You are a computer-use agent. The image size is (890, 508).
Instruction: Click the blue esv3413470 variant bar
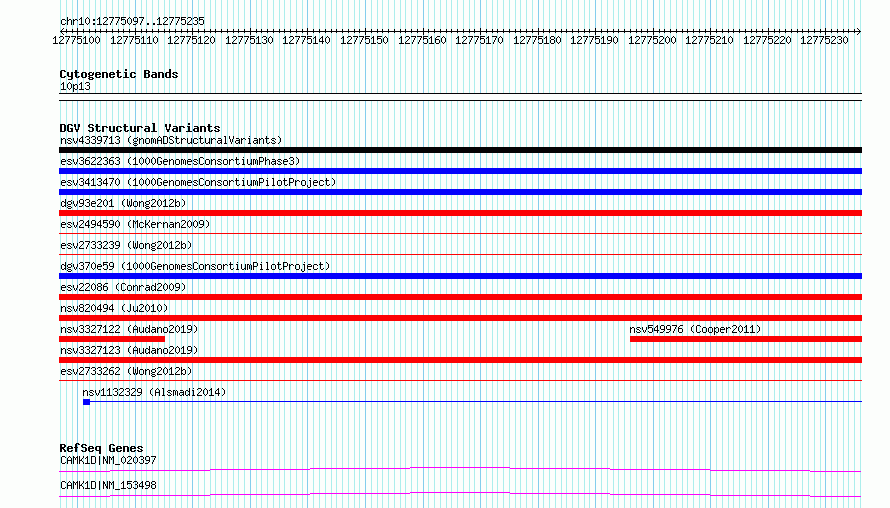460,192
